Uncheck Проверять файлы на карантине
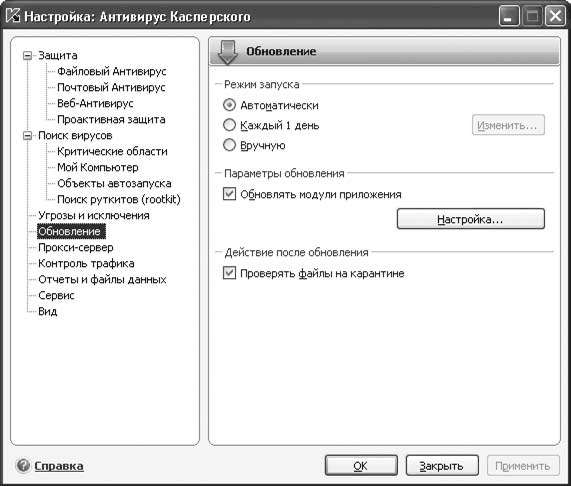571x486 pixels. pos(229,273)
